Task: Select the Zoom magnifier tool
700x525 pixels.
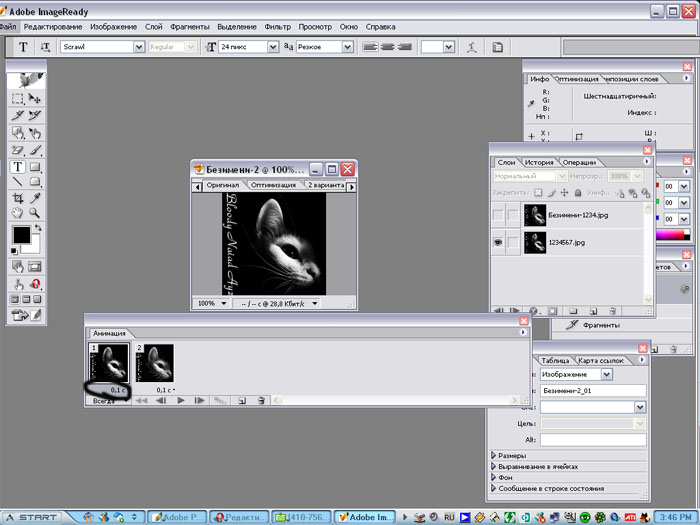Action: pyautogui.click(x=35, y=213)
